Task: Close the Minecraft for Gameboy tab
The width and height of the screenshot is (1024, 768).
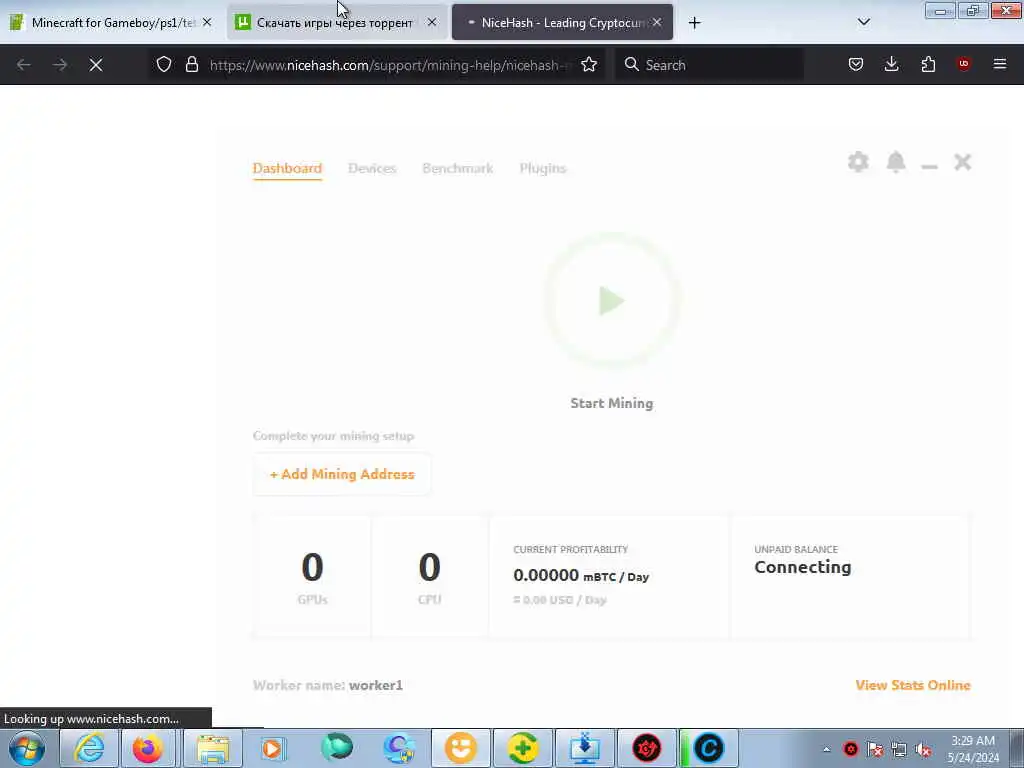Action: tap(207, 22)
